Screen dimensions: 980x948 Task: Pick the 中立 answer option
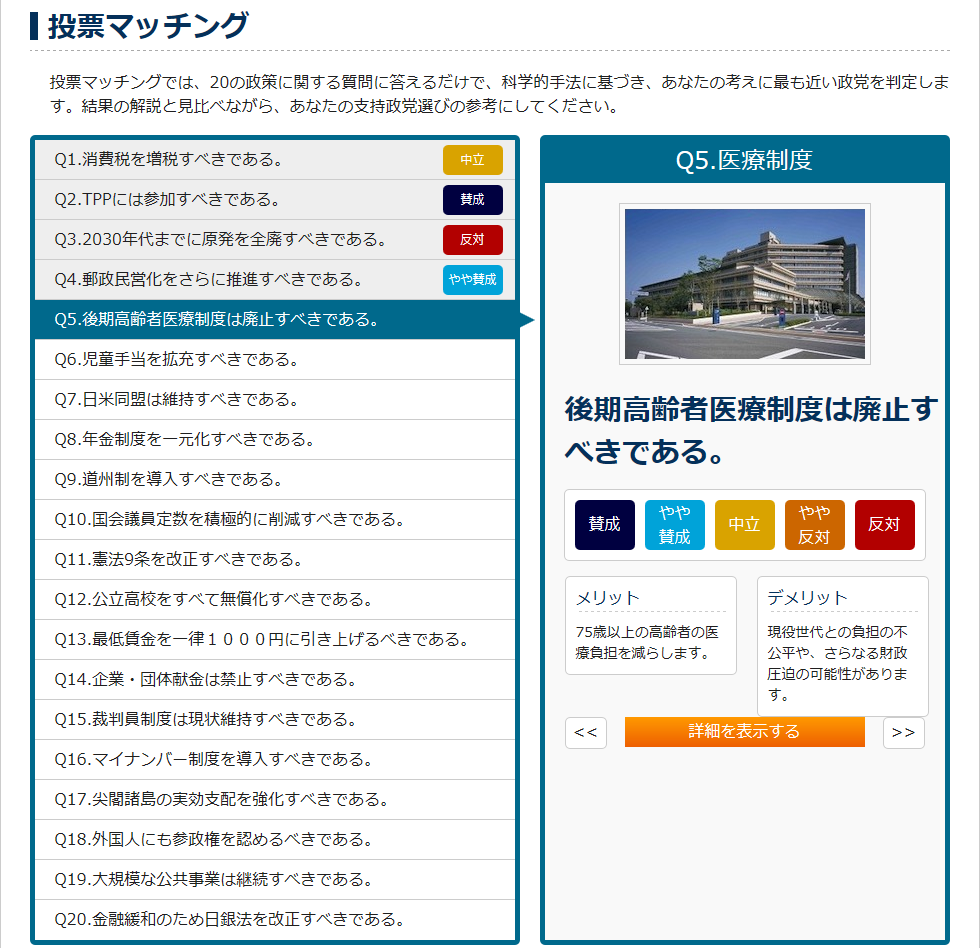(x=745, y=525)
